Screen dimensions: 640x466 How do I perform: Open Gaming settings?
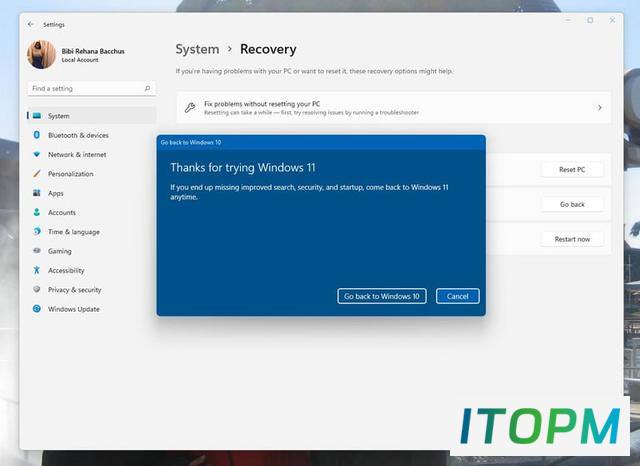click(x=92, y=251)
